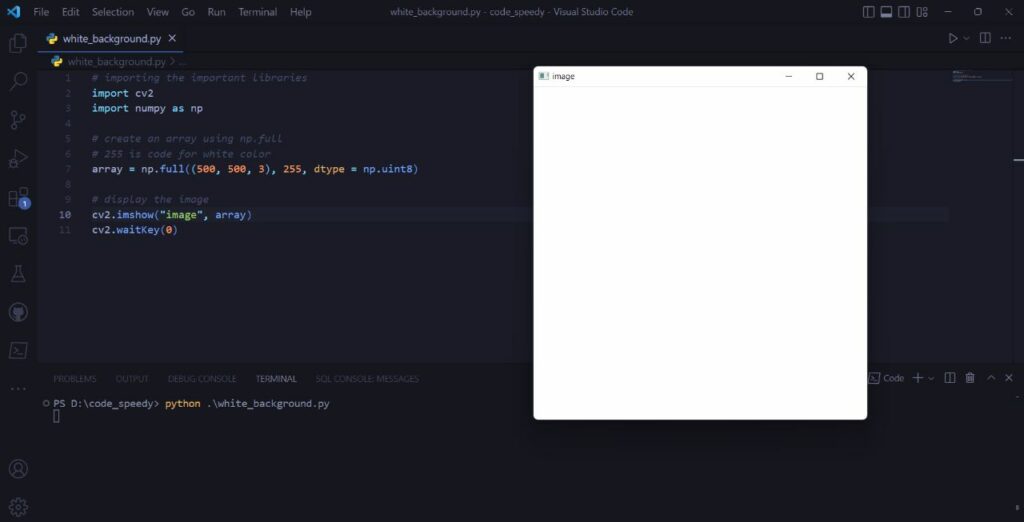Image resolution: width=1024 pixels, height=522 pixels.
Task: Open the Run menu
Action: (x=216, y=12)
